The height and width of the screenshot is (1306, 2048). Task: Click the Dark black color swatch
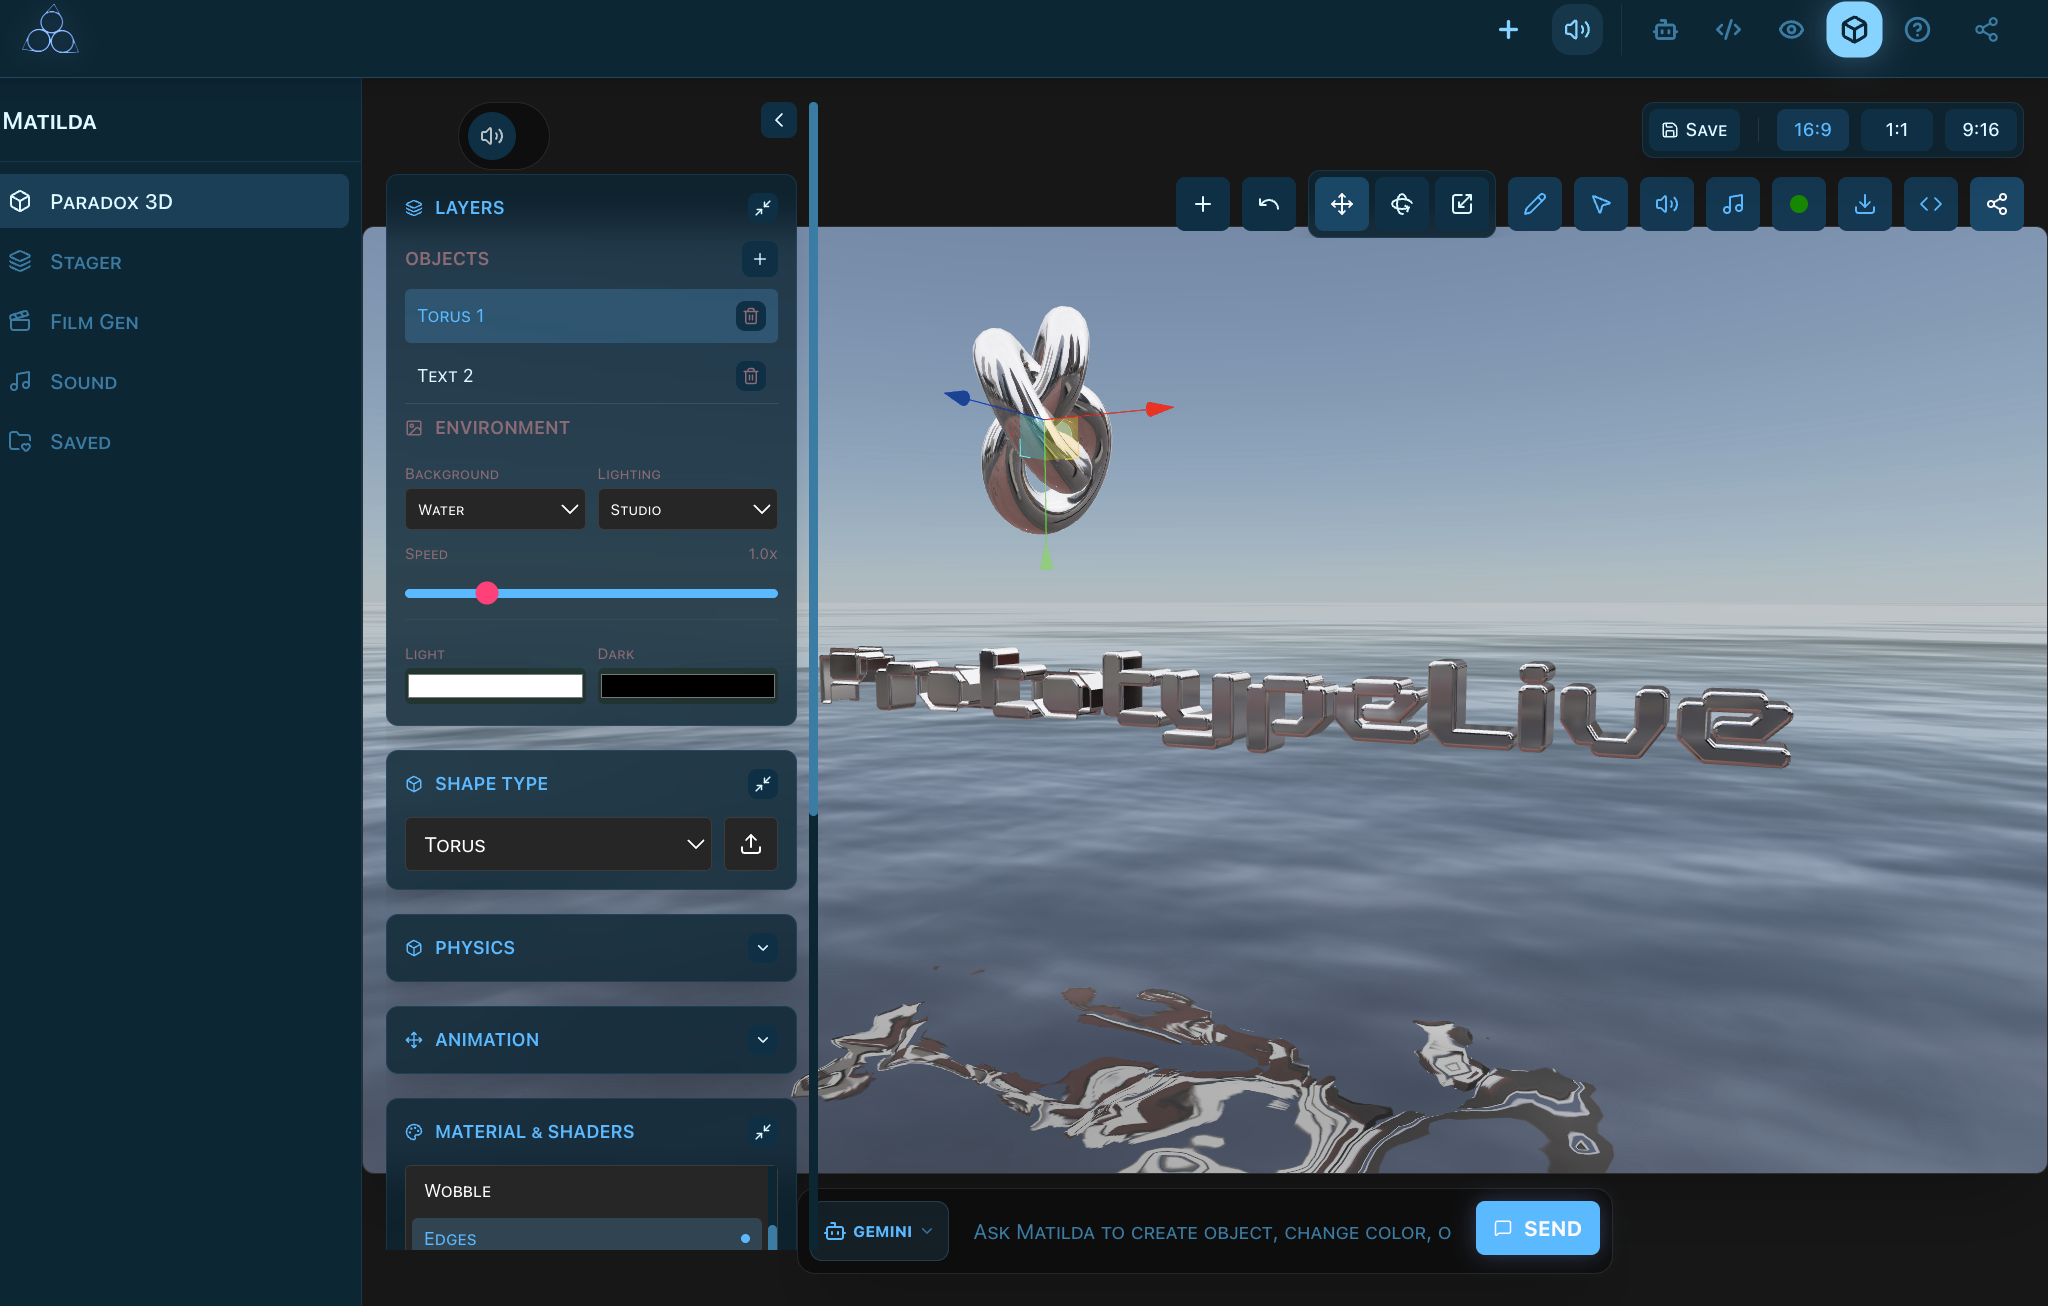[x=687, y=686]
